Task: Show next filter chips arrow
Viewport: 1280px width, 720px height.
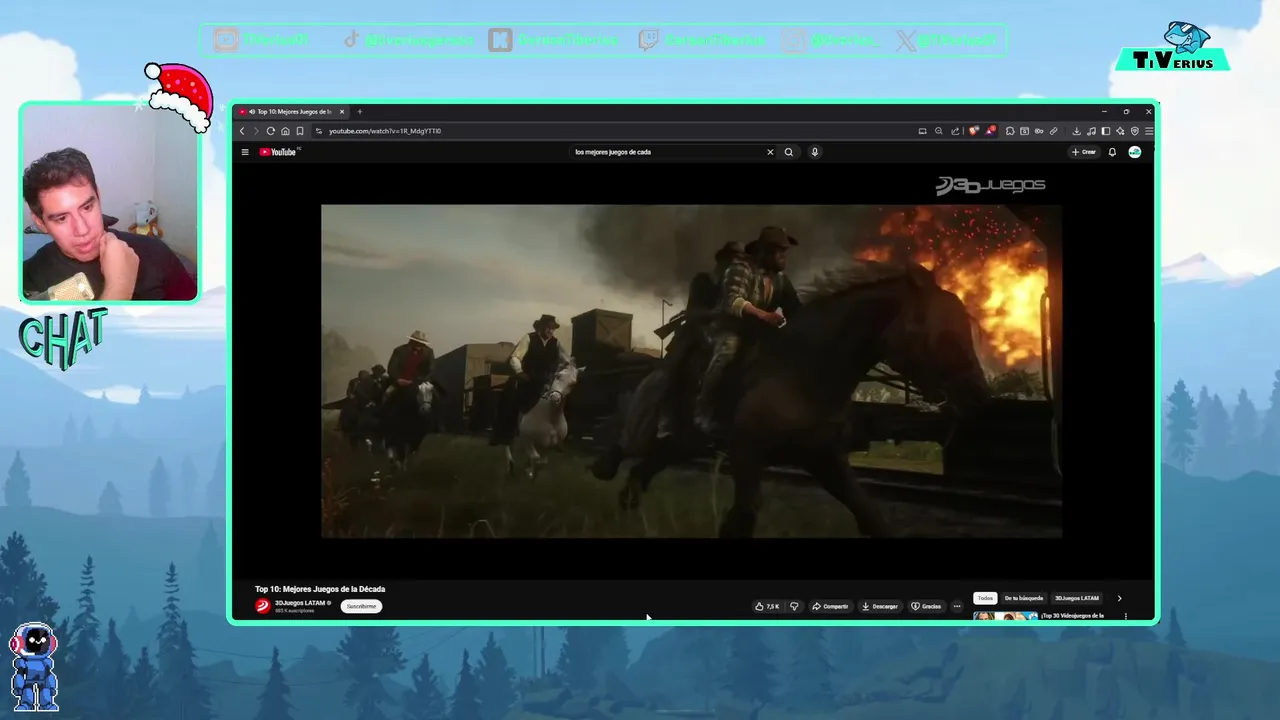Action: tap(1119, 598)
